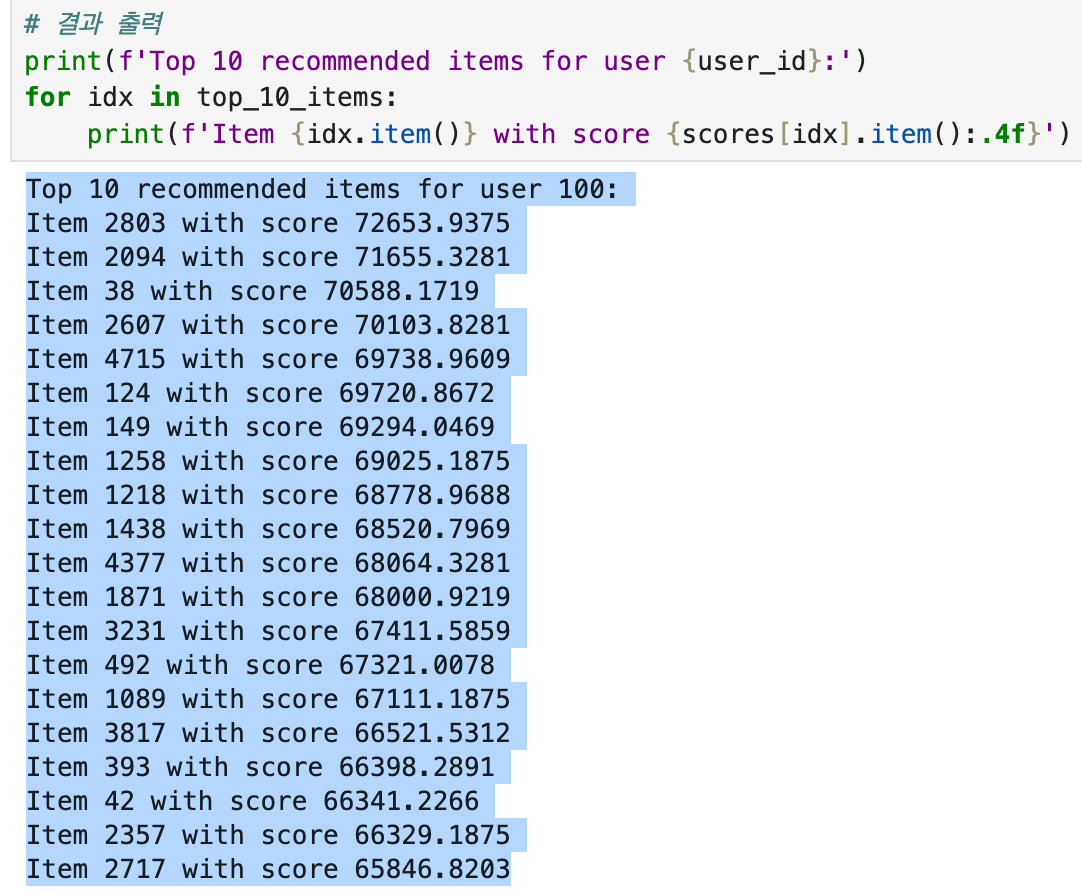Click the 'Item 1089 with score 67111.1875' line
Image resolution: width=1082 pixels, height=896 pixels.
pos(268,699)
